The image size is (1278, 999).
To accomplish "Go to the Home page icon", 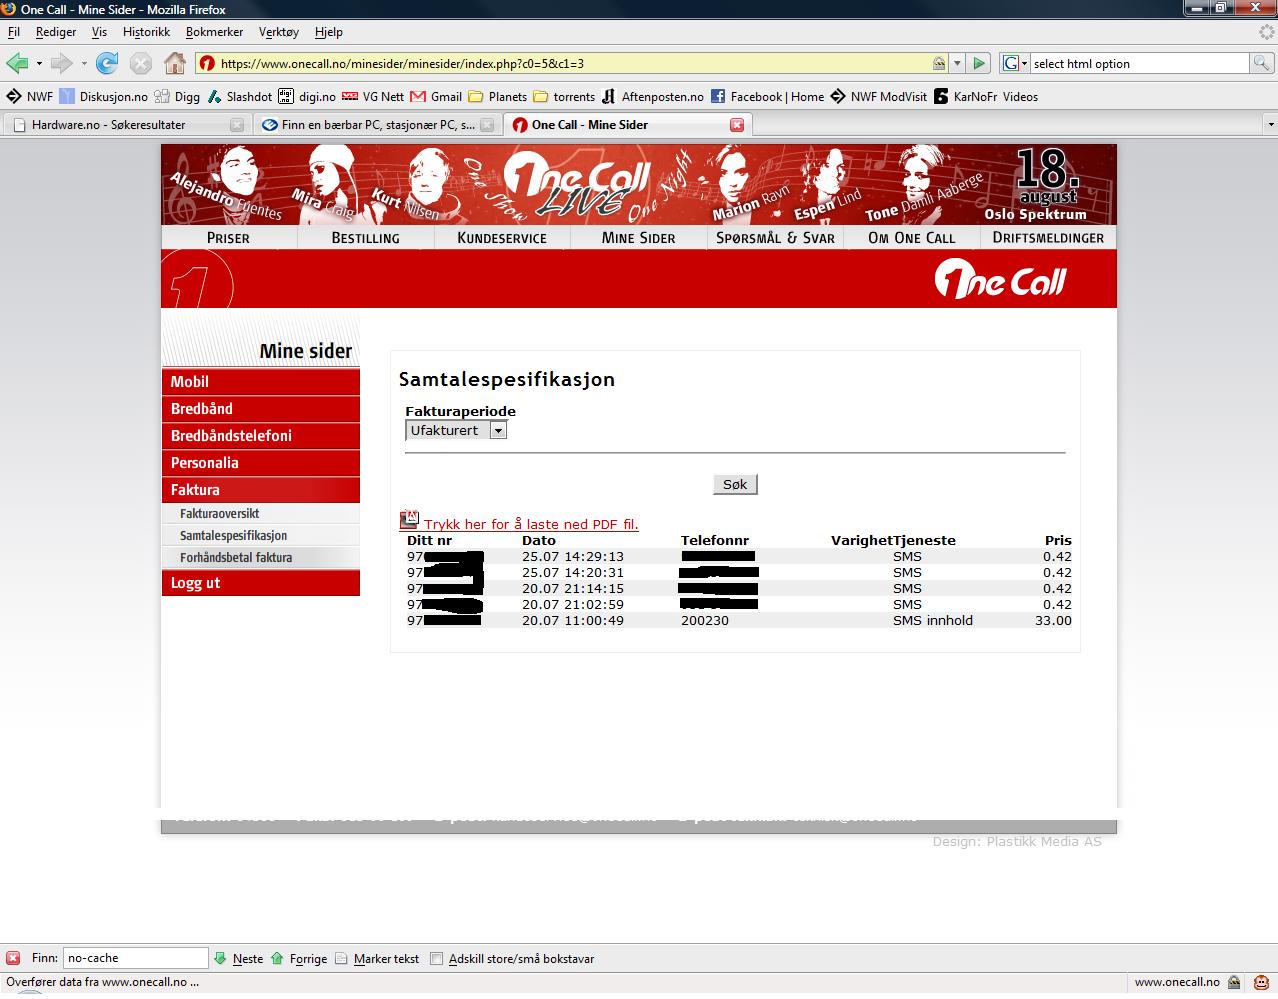I will tap(175, 63).
